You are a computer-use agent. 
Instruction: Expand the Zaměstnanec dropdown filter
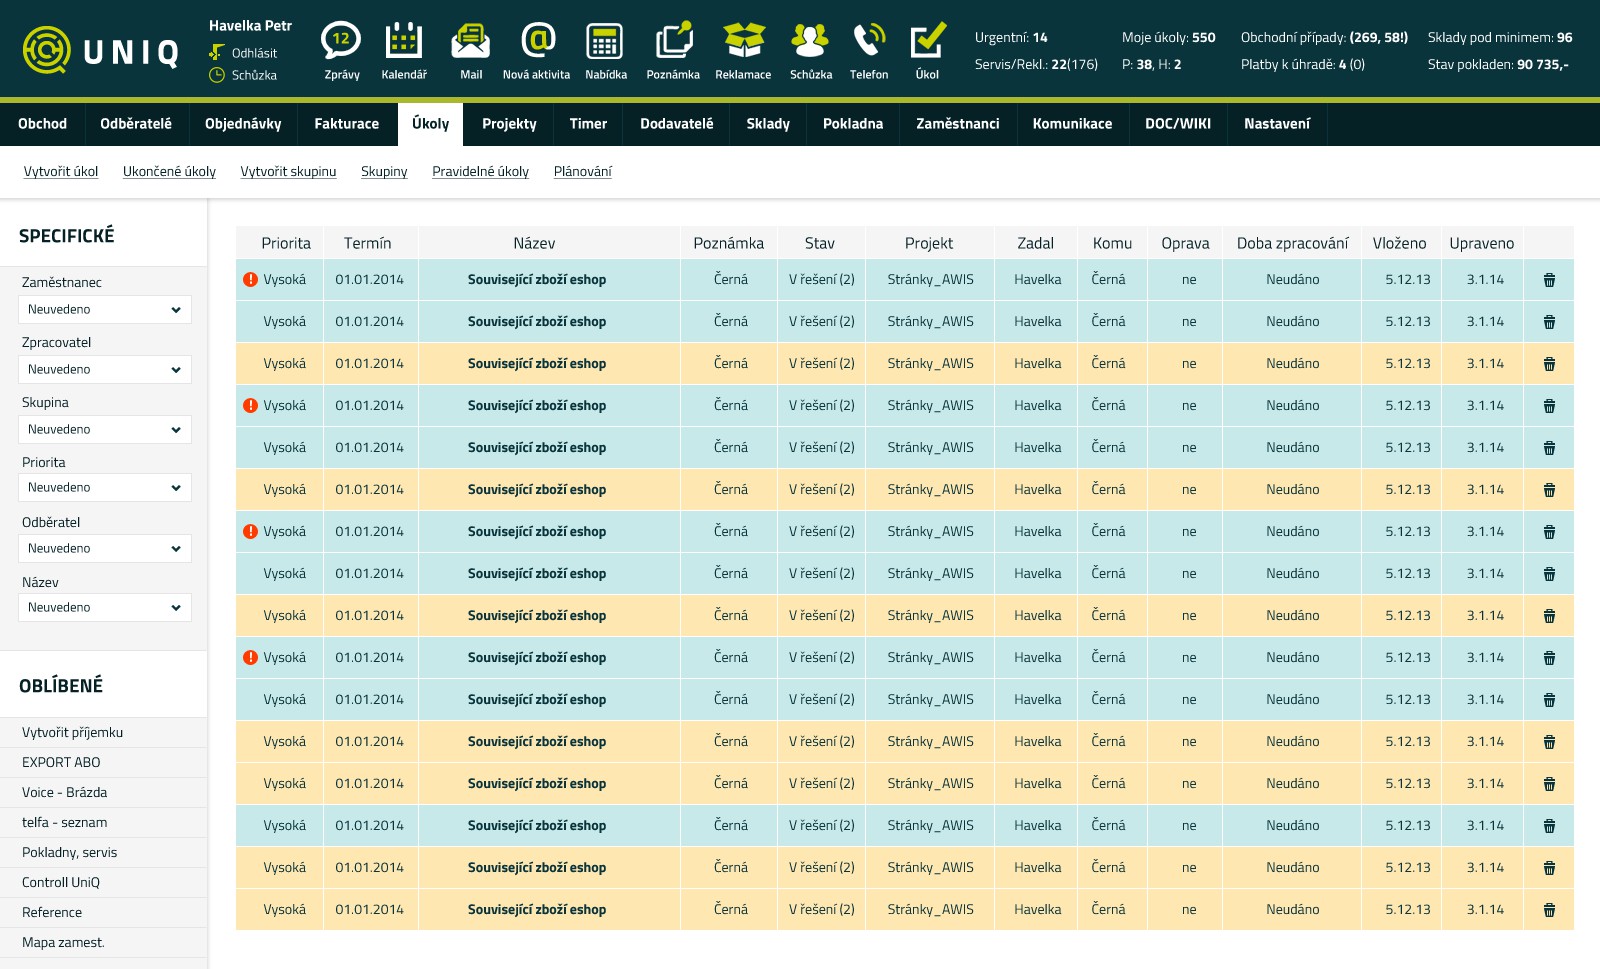coord(105,310)
